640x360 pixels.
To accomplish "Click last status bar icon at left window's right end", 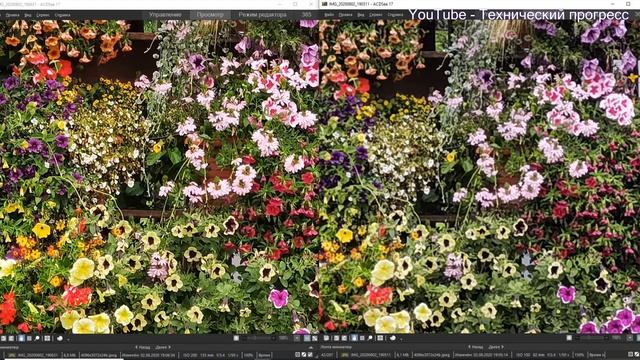I will coord(310,354).
